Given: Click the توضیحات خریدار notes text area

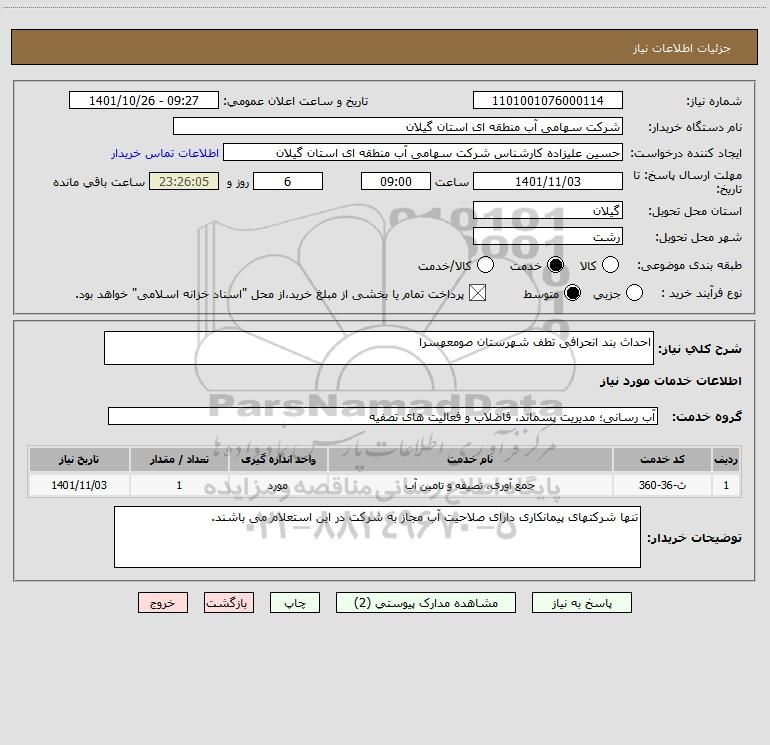Looking at the screenshot, I should tap(377, 537).
